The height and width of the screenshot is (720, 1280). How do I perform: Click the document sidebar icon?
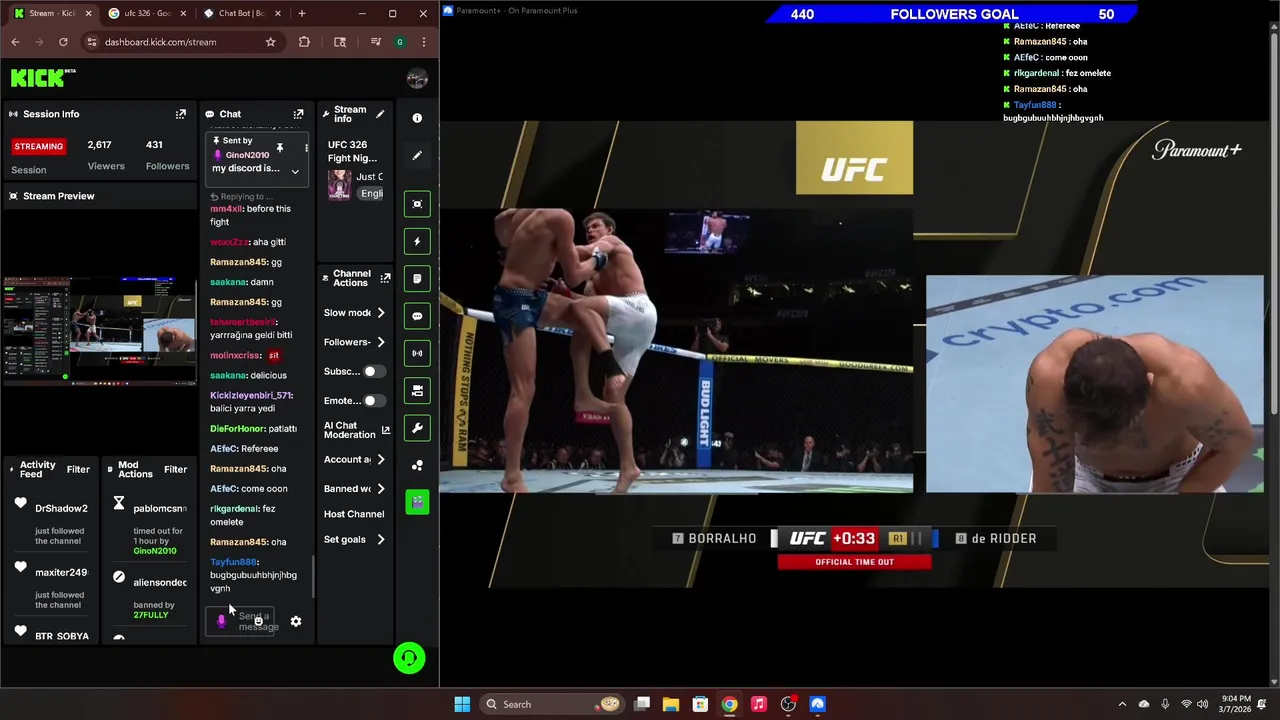(417, 279)
